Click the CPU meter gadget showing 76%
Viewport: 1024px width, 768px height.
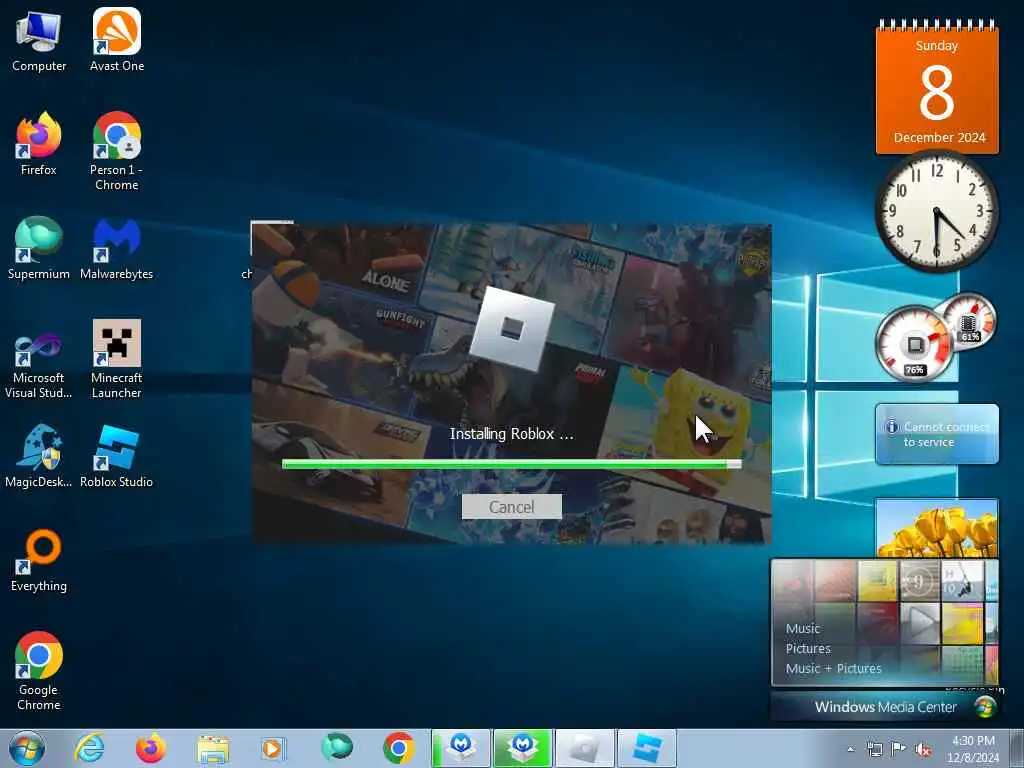point(914,344)
